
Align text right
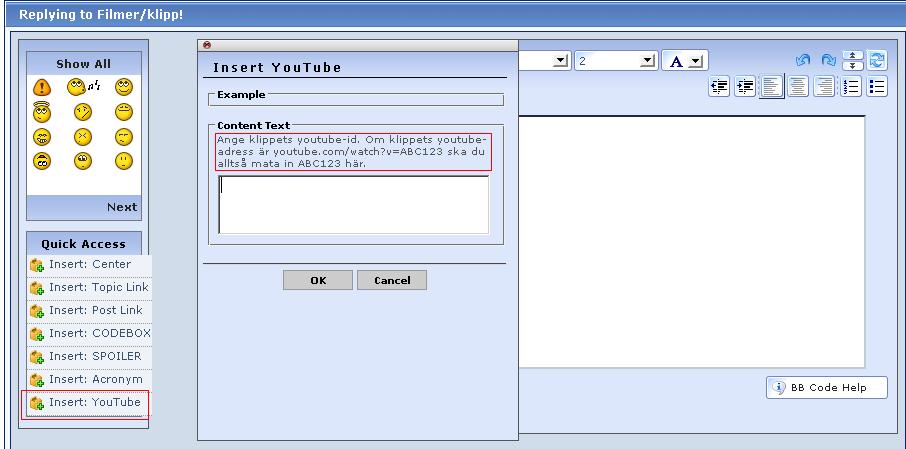pyautogui.click(x=824, y=87)
